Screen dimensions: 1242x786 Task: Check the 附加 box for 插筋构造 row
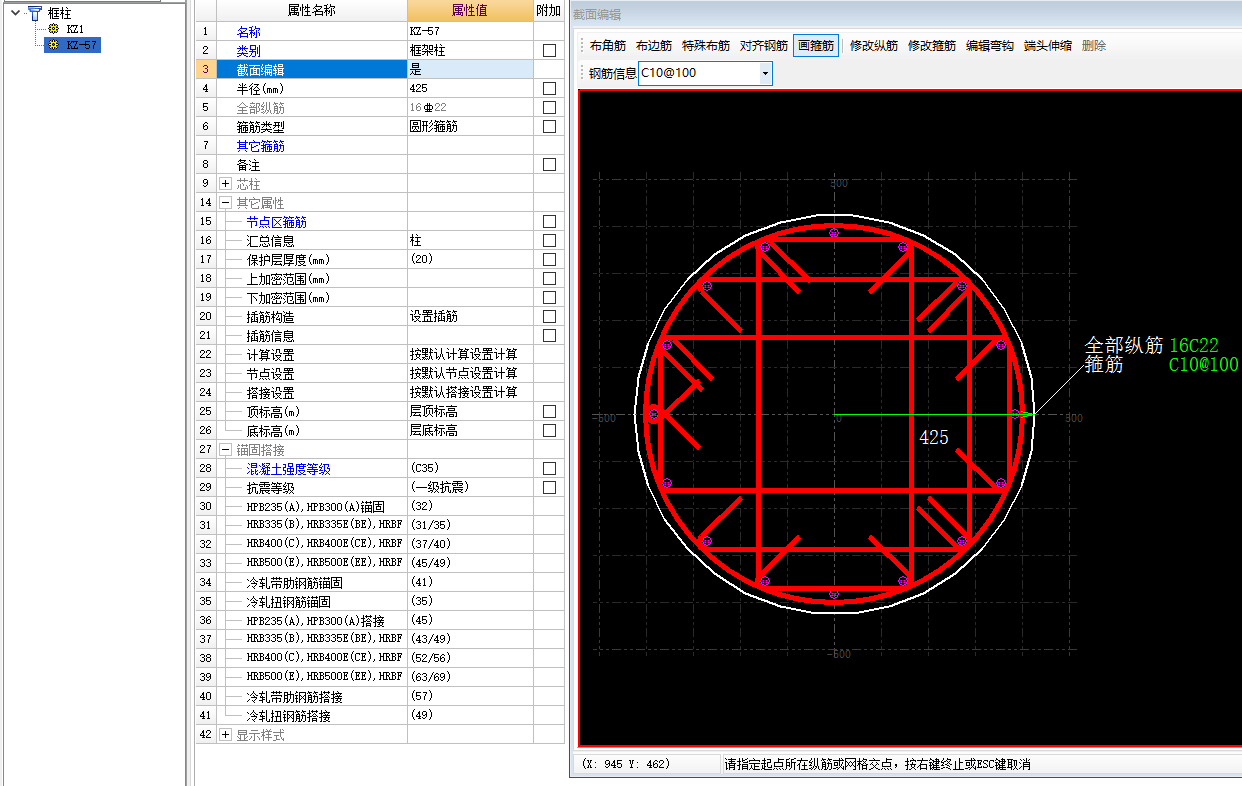[x=549, y=316]
